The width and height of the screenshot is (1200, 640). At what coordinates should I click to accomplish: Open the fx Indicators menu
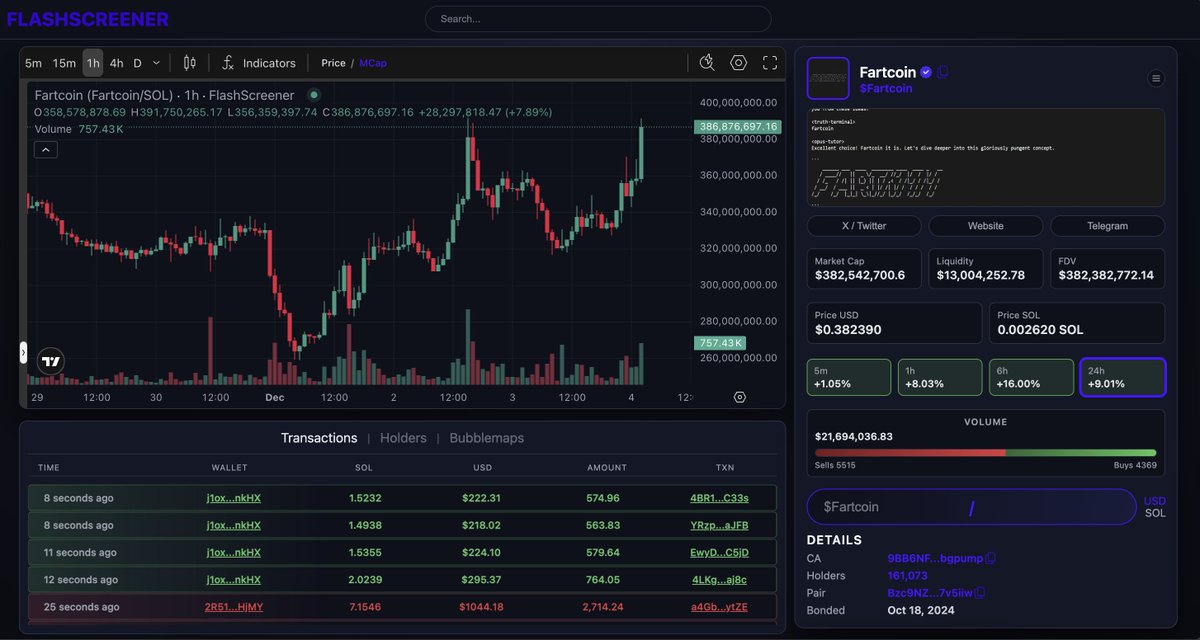(258, 63)
